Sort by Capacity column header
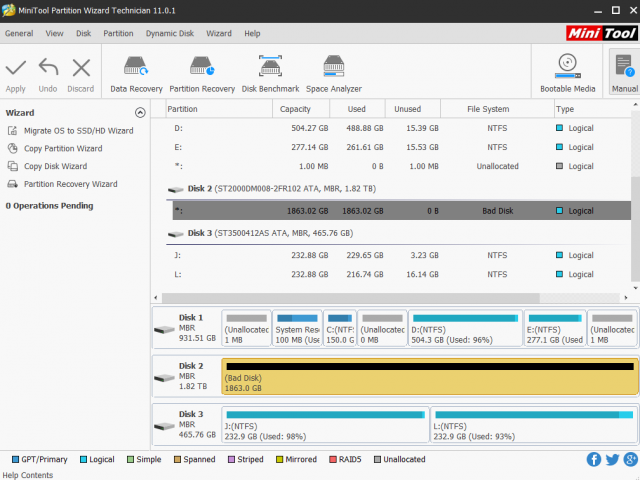Viewport: 640px width, 480px height. pyautogui.click(x=295, y=109)
